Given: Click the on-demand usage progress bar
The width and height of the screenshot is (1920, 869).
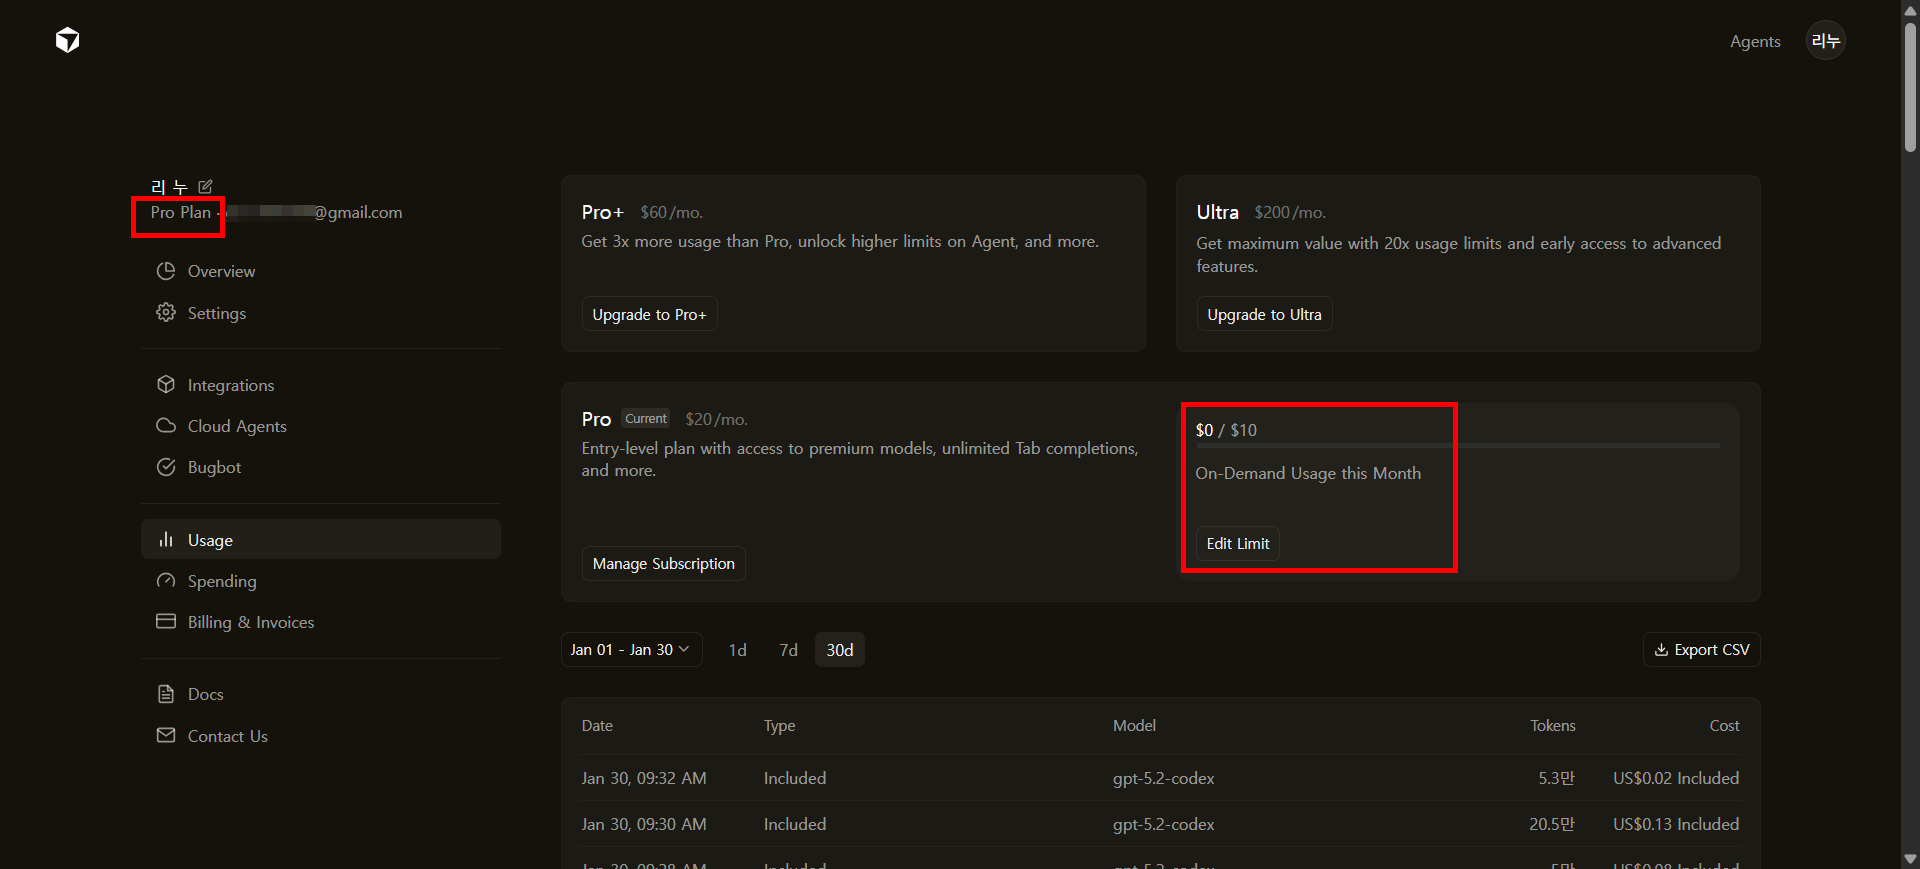Looking at the screenshot, I should tap(1458, 445).
